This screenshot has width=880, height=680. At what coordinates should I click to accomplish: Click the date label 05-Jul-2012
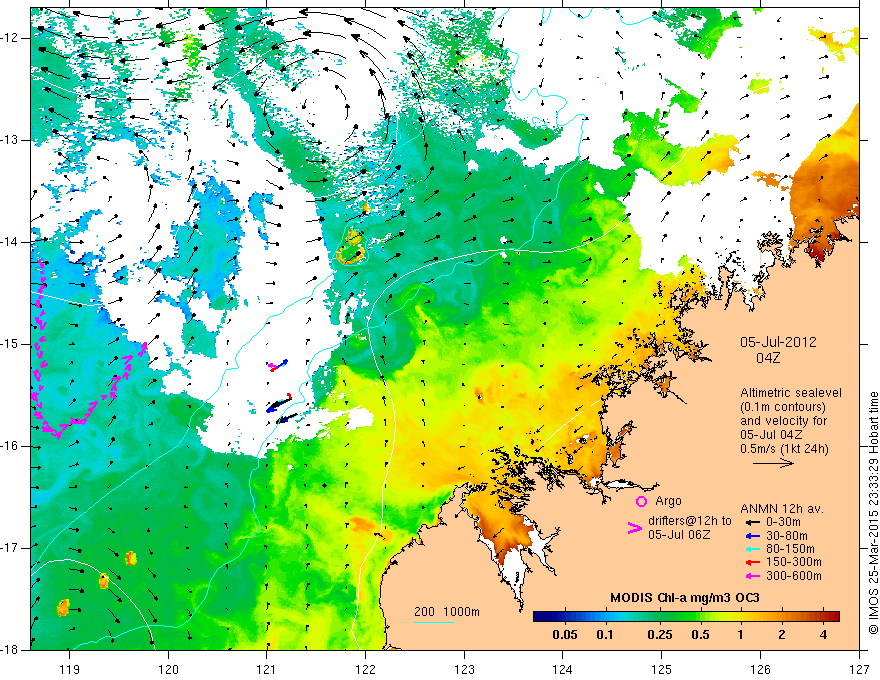click(778, 342)
